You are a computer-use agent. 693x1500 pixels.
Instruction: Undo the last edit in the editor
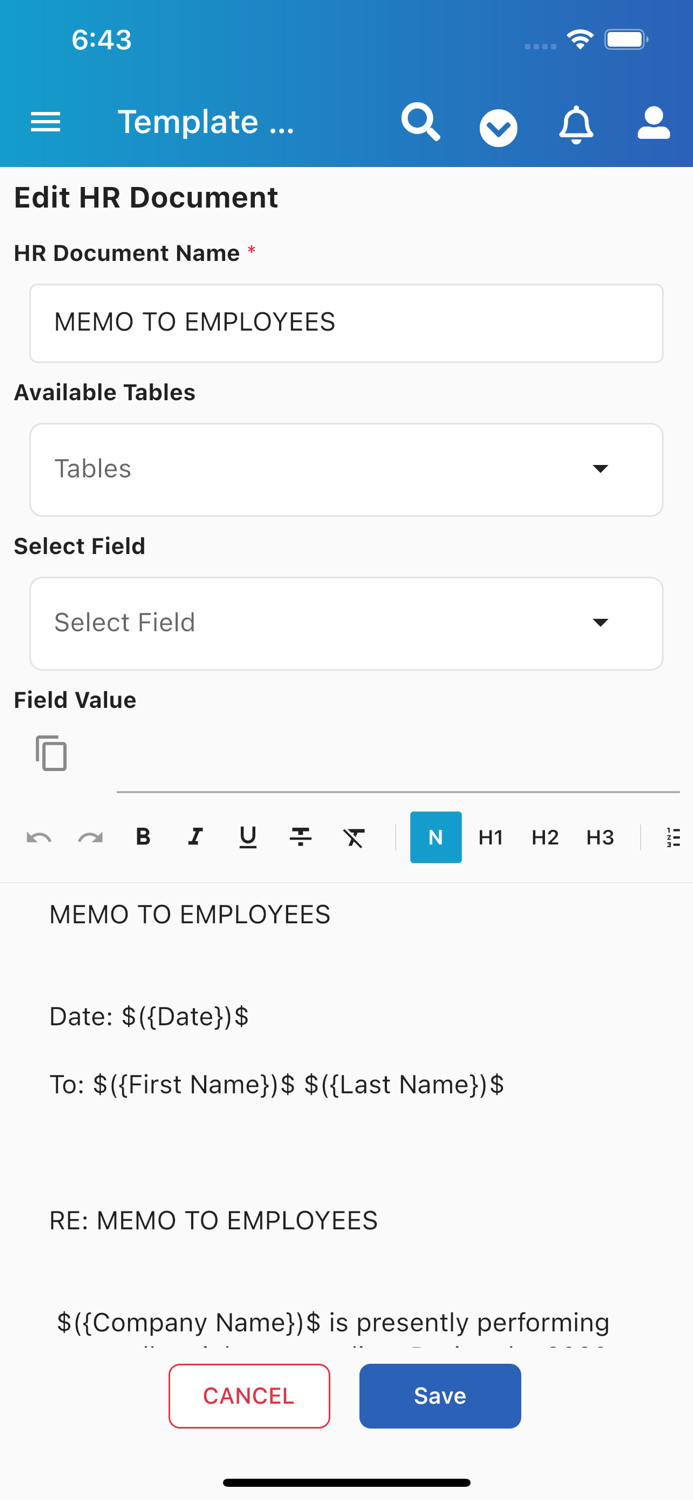(39, 837)
